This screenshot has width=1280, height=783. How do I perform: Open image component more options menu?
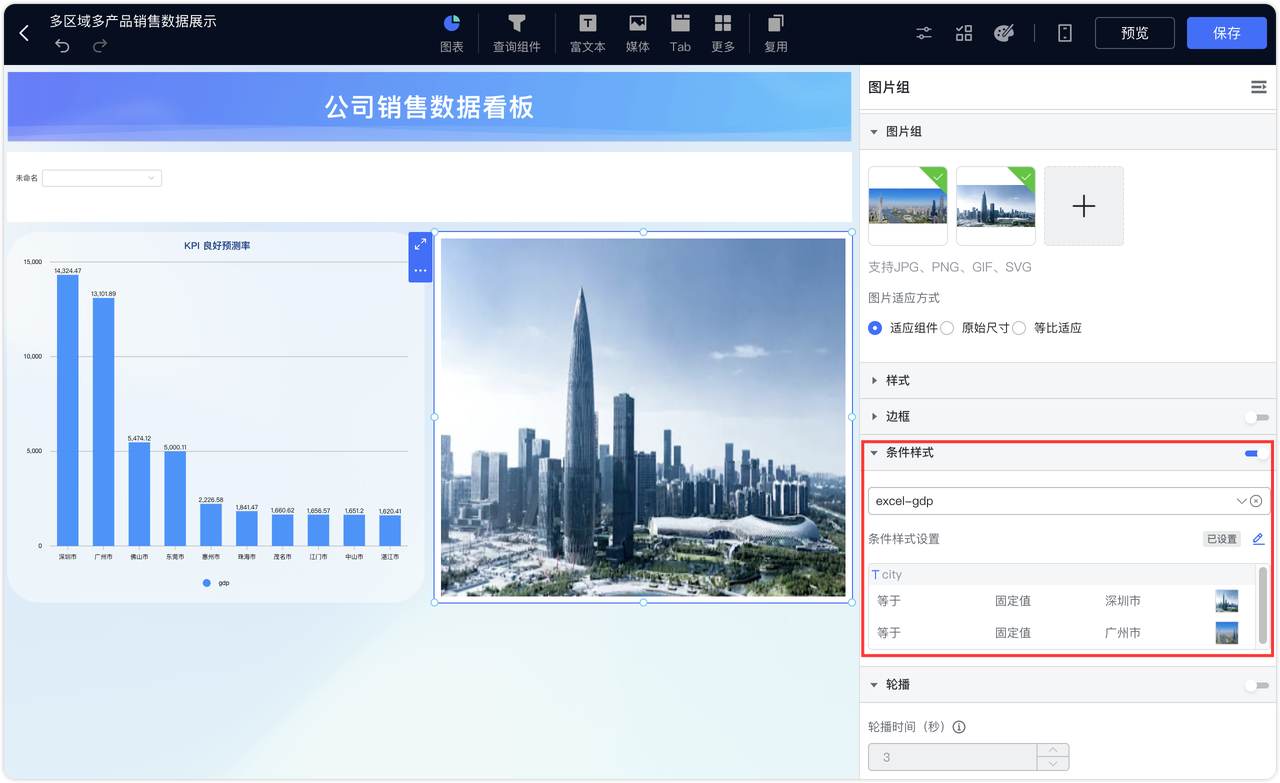click(420, 270)
